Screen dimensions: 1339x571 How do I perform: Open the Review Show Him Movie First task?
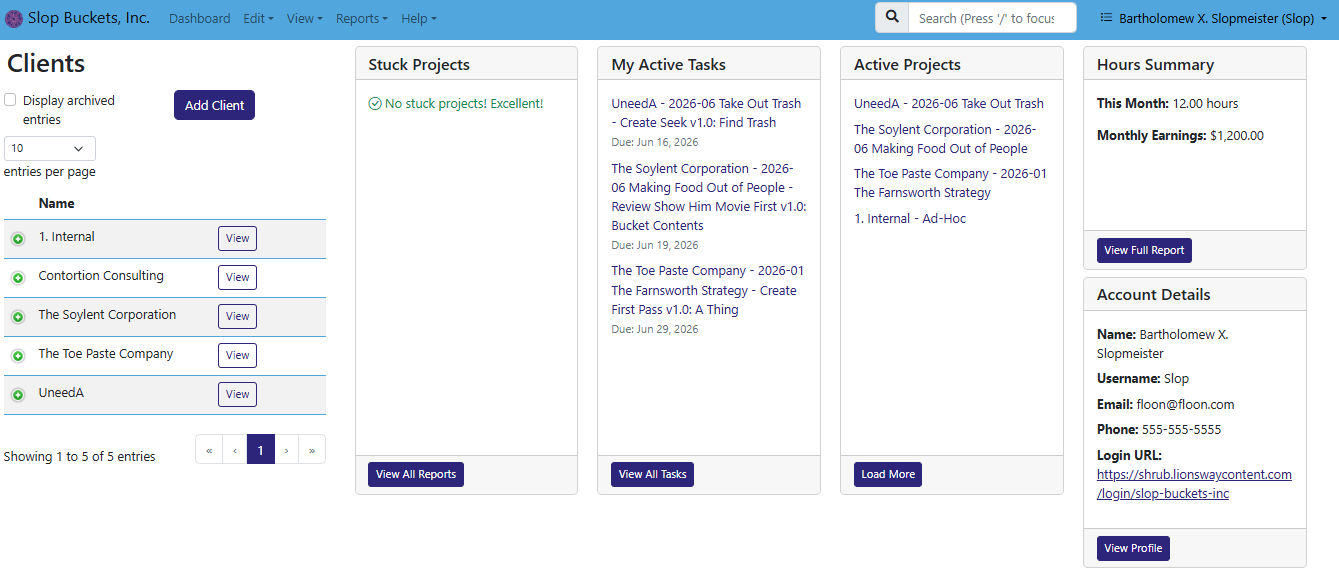pyautogui.click(x=709, y=197)
